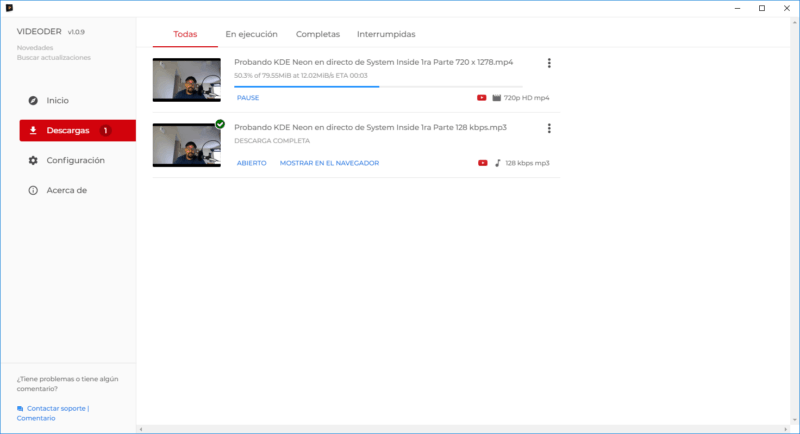Open the Novedades link

[x=35, y=47]
